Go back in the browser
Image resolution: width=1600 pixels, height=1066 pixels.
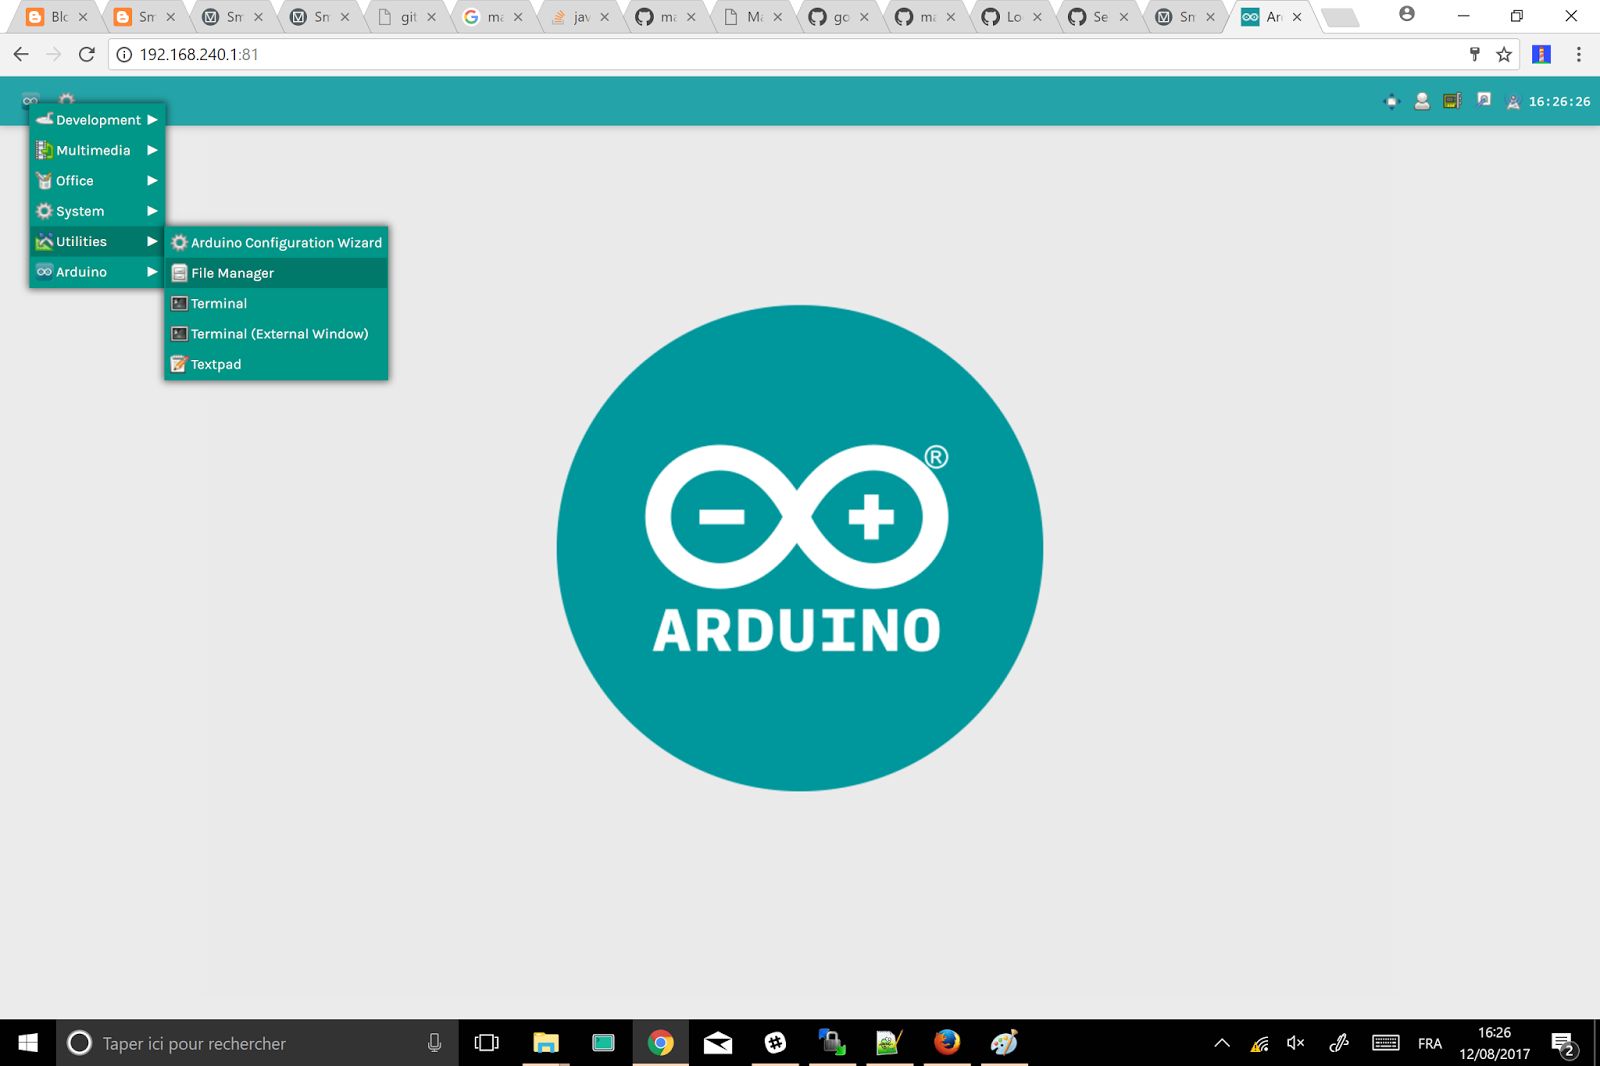click(x=21, y=54)
